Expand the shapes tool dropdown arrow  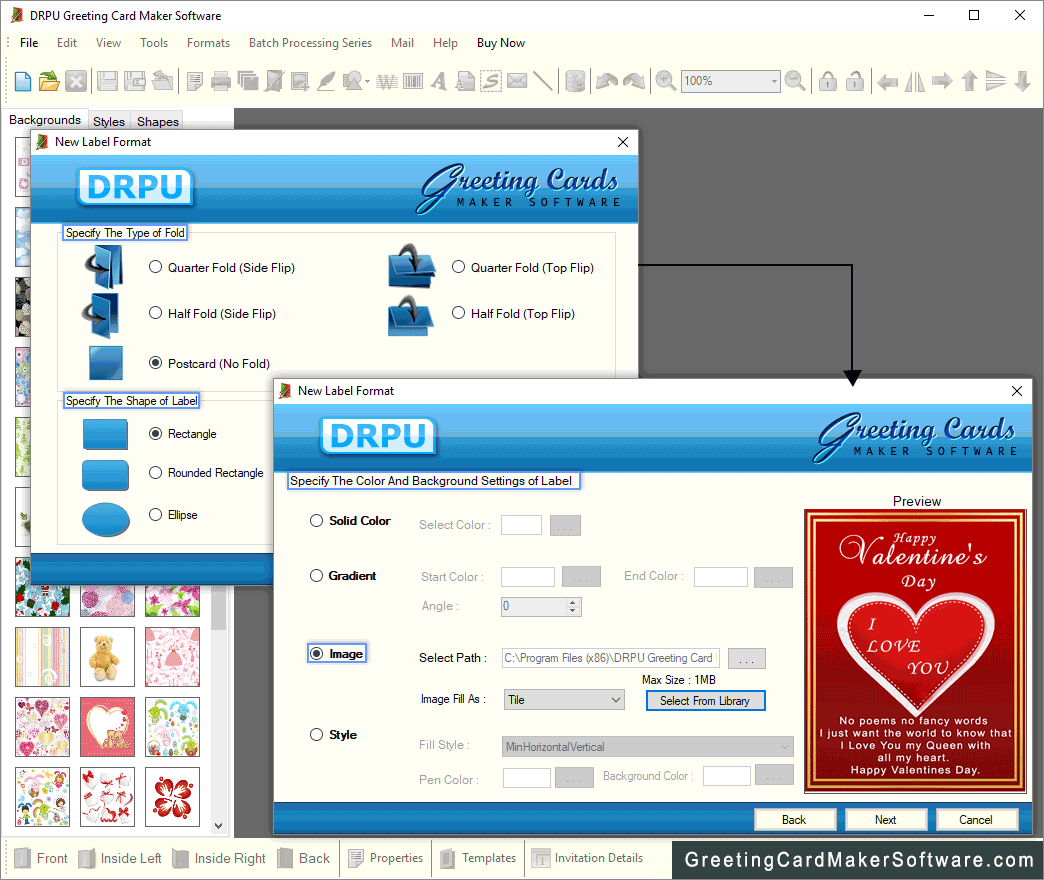(367, 81)
